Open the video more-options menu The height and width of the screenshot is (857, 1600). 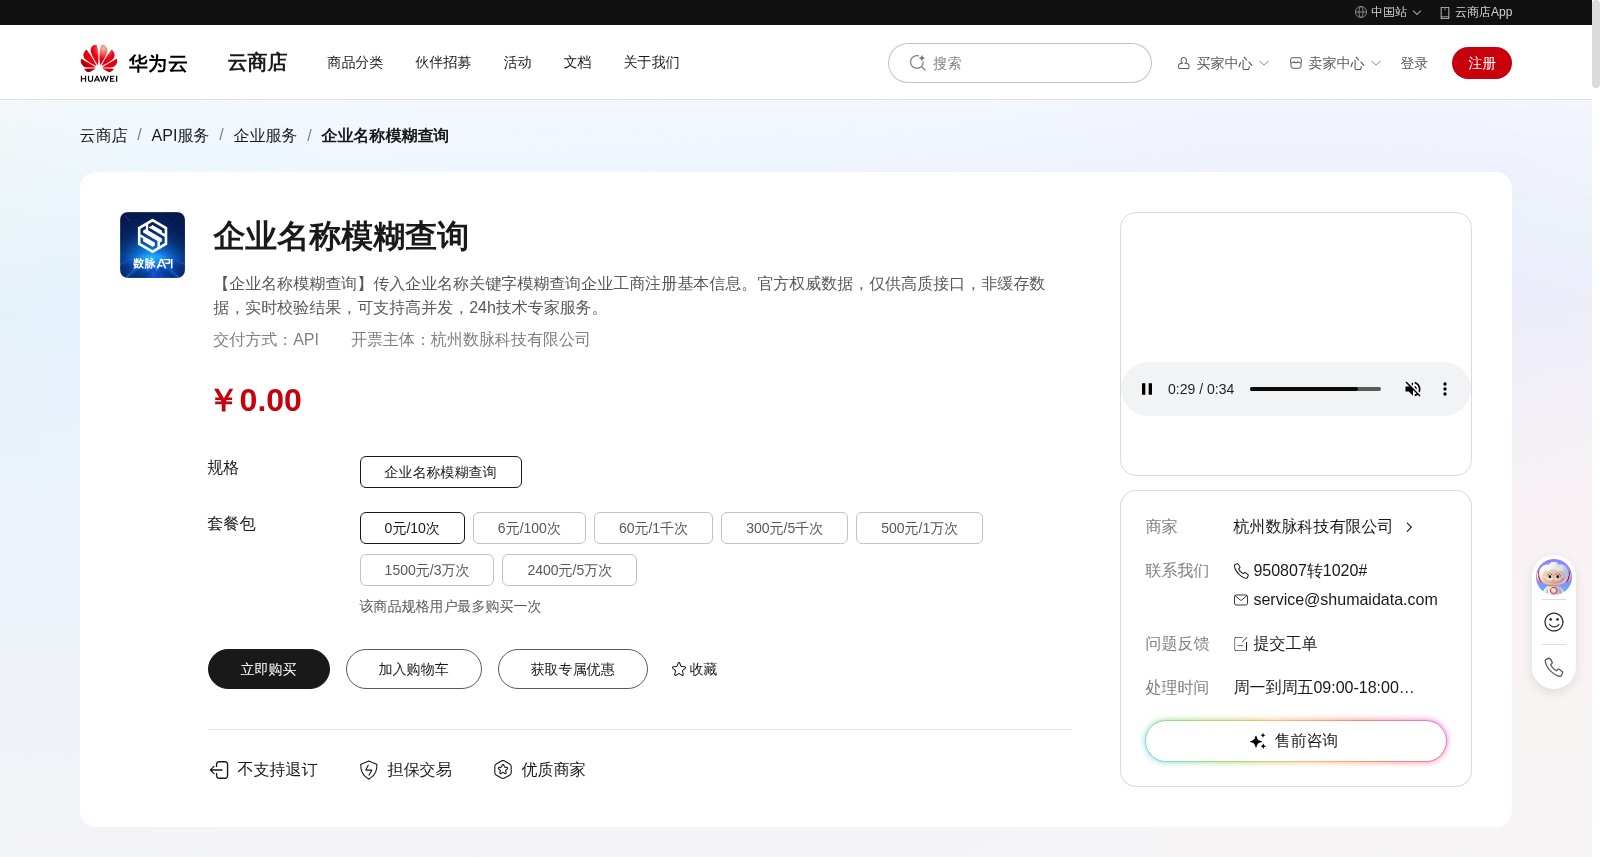1444,389
